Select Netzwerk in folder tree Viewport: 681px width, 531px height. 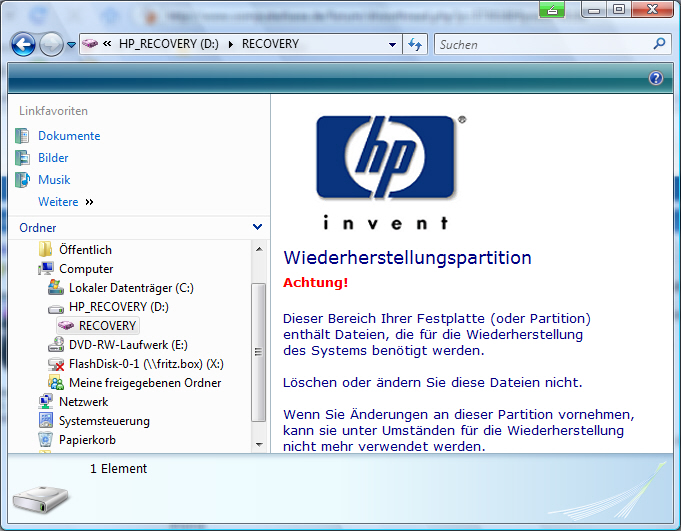click(83, 402)
